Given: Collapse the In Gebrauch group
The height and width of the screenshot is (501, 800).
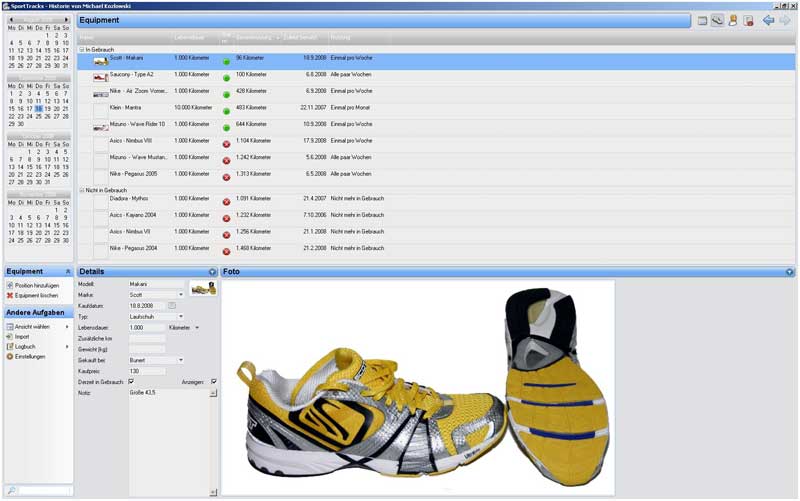Looking at the screenshot, I should tap(82, 50).
